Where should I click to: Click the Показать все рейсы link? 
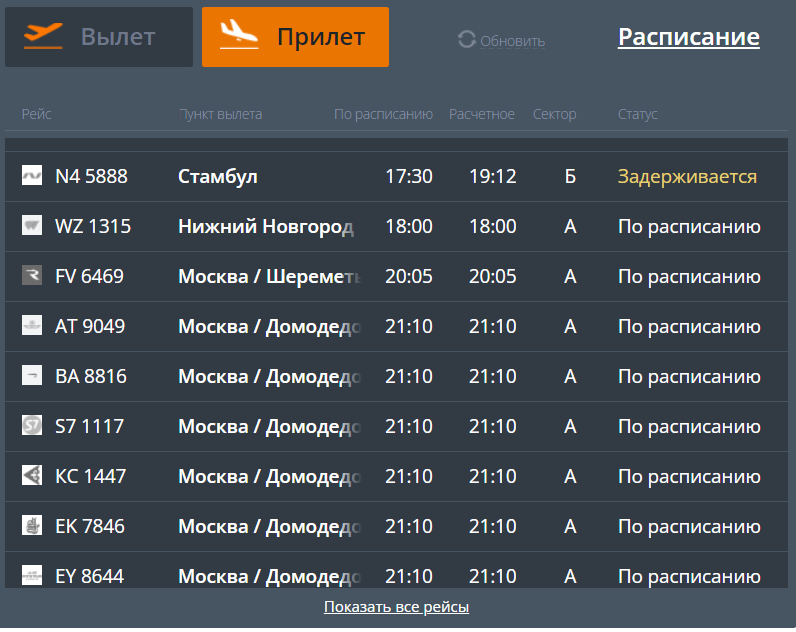[x=396, y=607]
